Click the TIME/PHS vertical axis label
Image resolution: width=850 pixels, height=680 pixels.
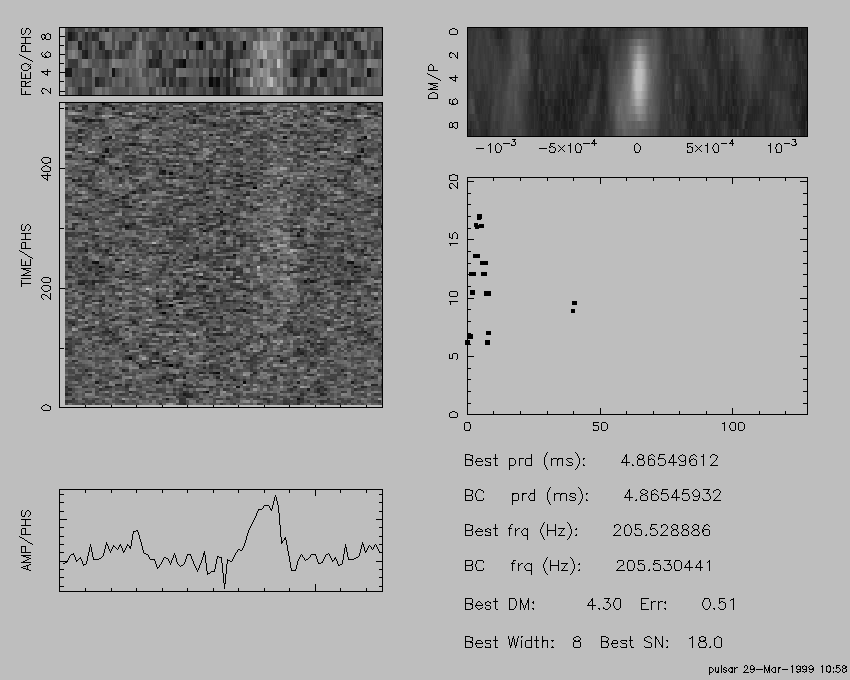28,255
